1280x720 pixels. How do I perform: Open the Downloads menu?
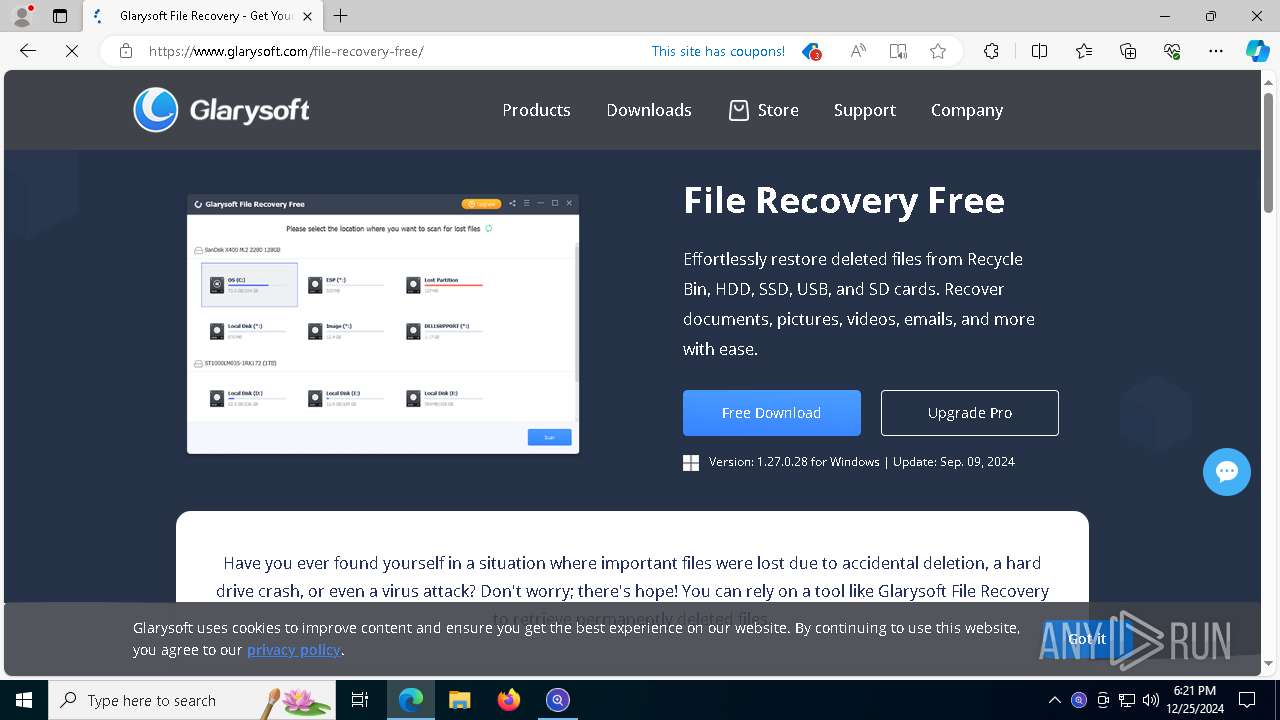[649, 110]
